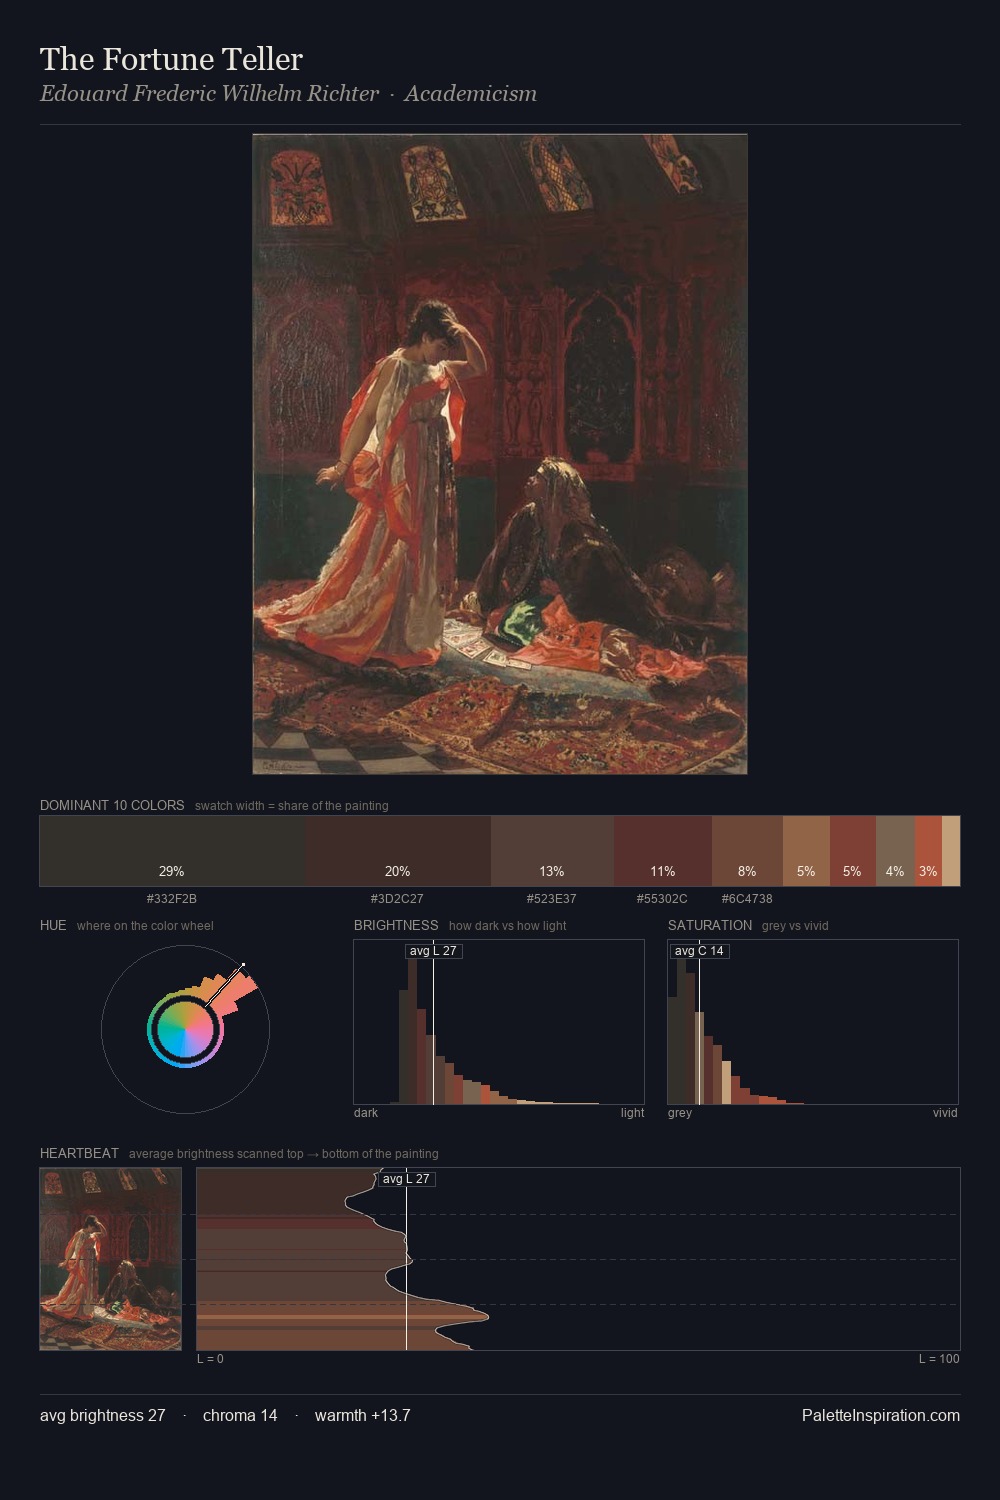Click the 'chroma 14' footer stat
The height and width of the screenshot is (1500, 1000).
click(x=240, y=1415)
